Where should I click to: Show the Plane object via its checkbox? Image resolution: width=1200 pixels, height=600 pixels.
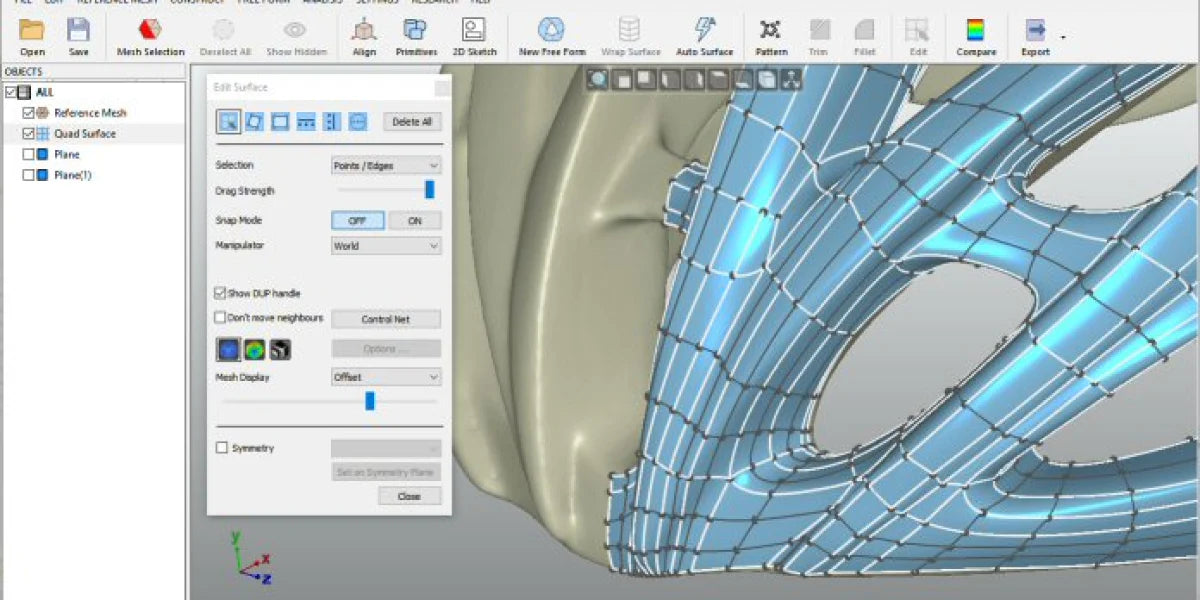tap(28, 154)
